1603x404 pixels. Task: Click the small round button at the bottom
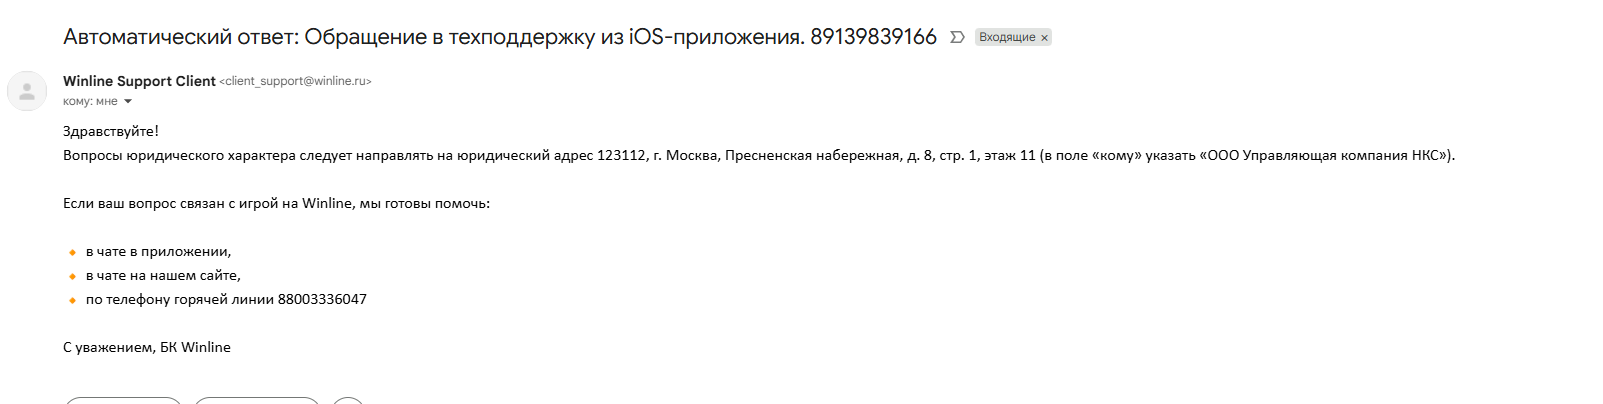click(x=348, y=400)
